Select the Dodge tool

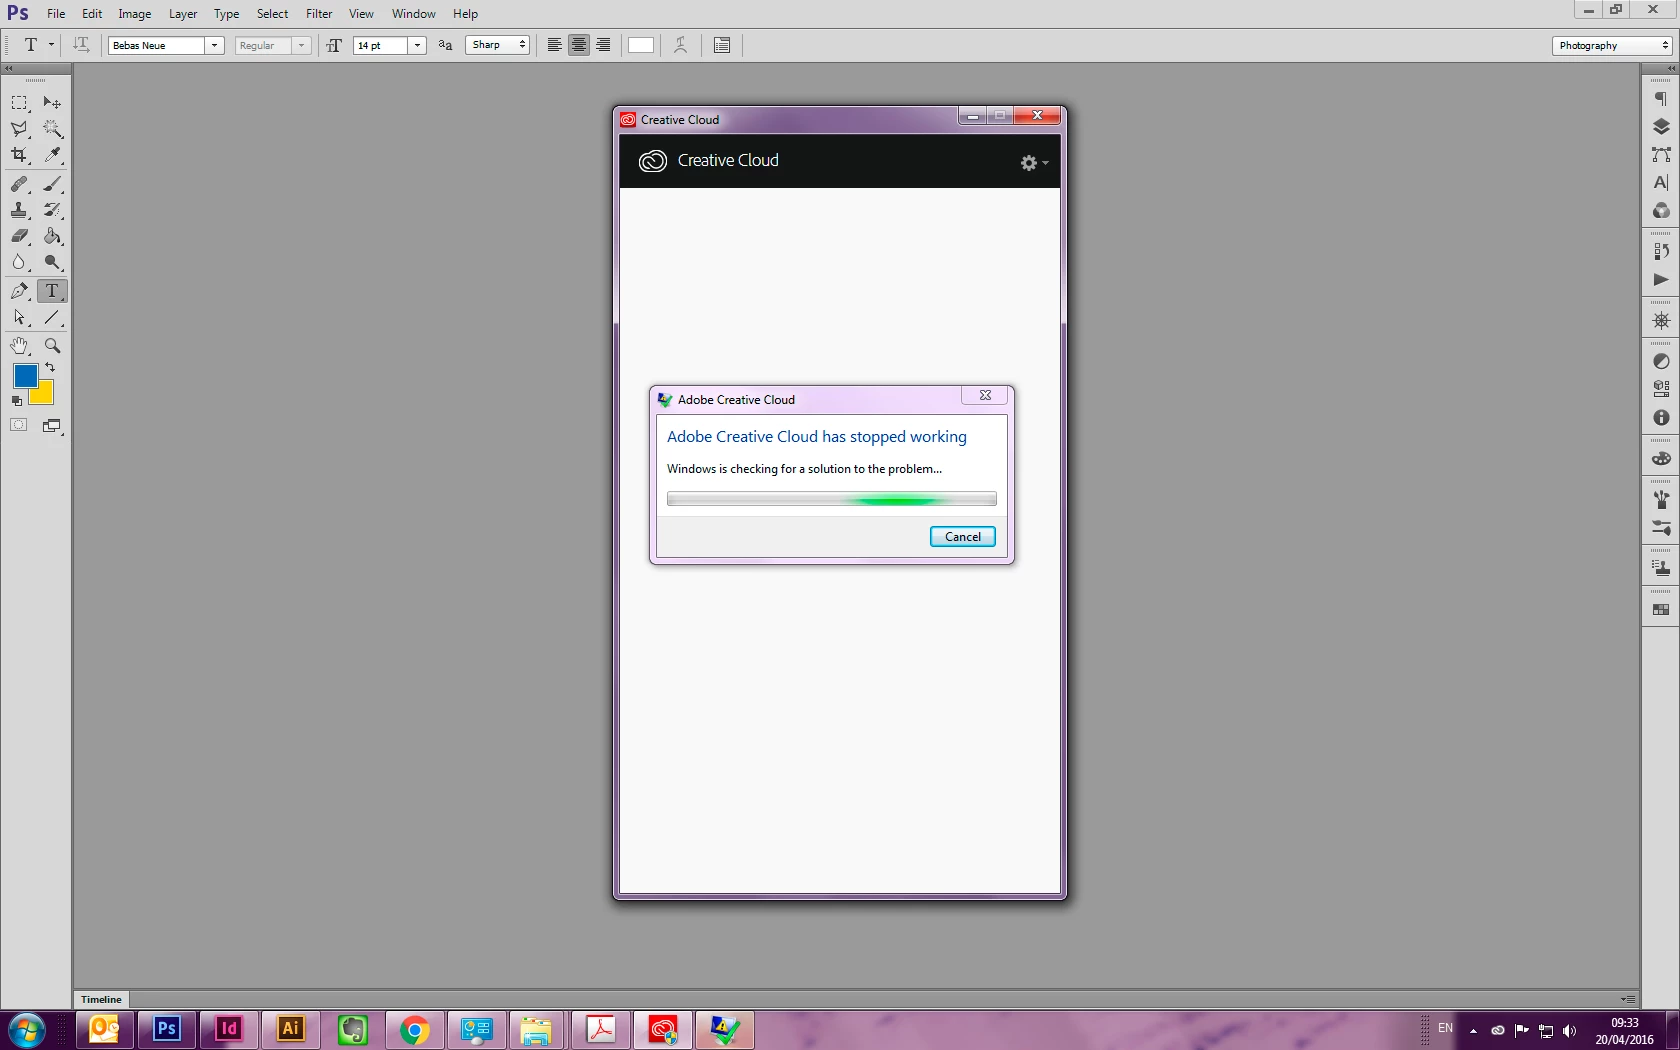[52, 262]
